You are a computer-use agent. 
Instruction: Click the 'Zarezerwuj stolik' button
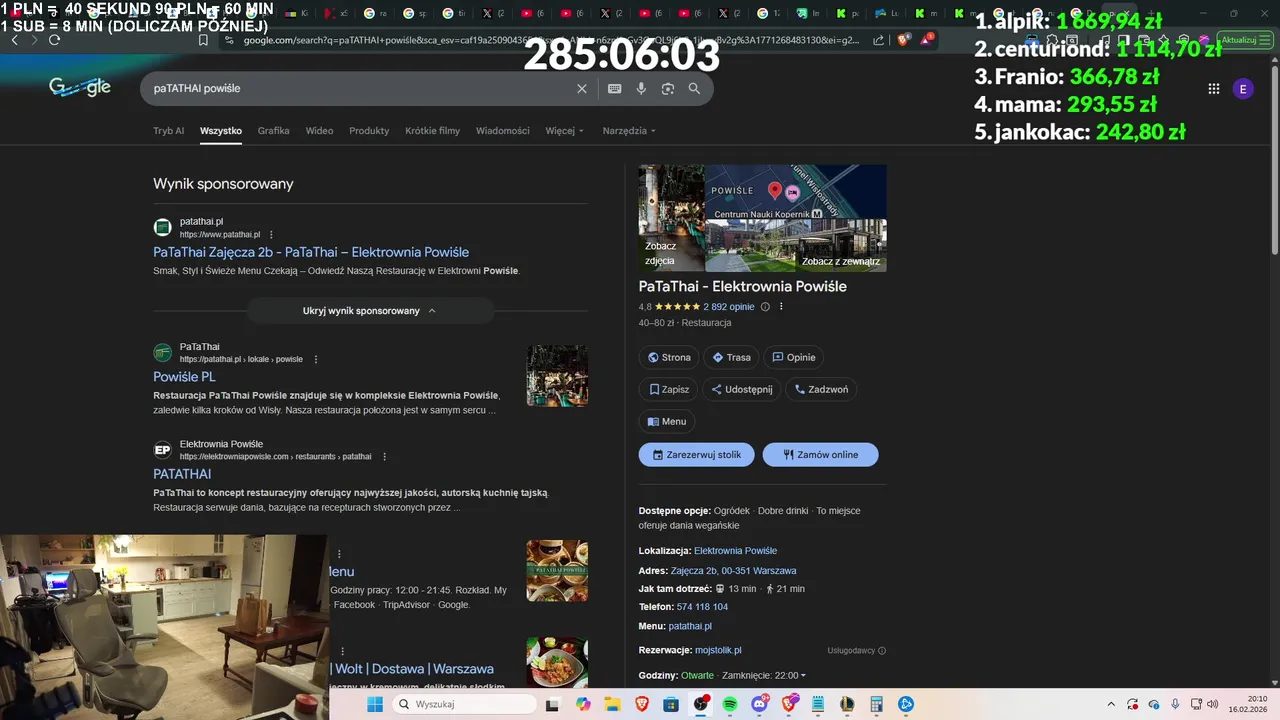tap(697, 455)
